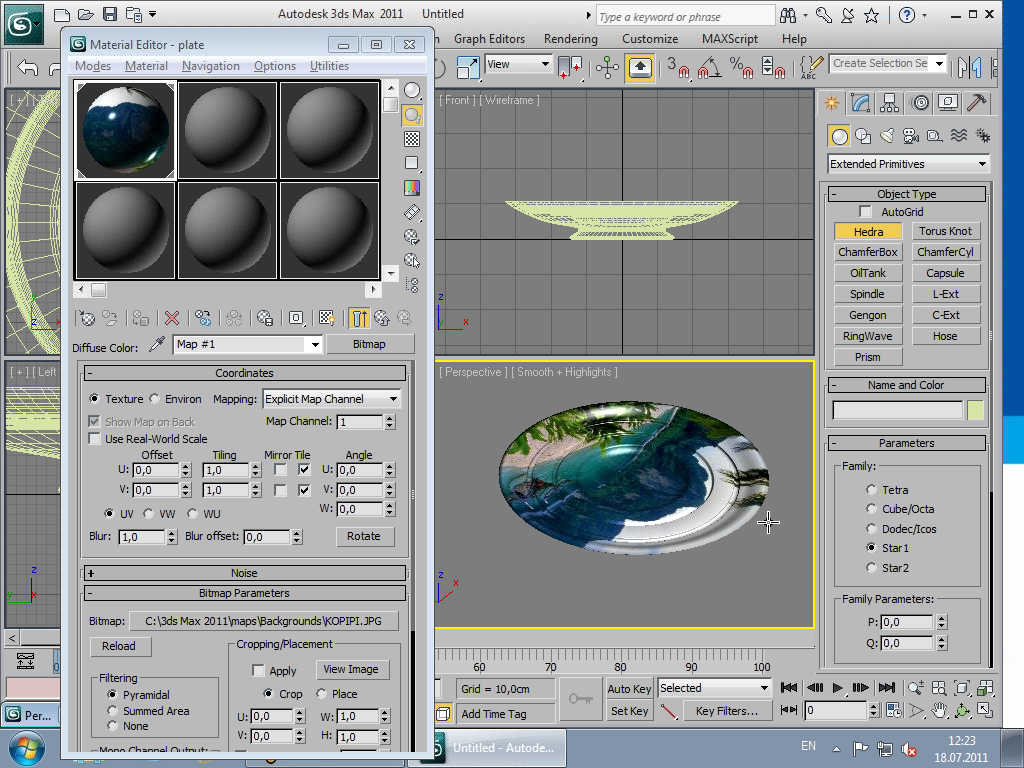Check the AutoGrid checkbox

point(866,212)
